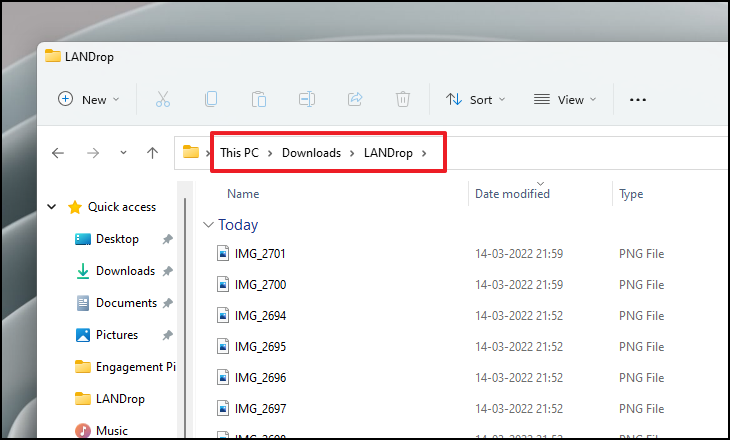Click the IMG_2696 file icon

coord(223,377)
